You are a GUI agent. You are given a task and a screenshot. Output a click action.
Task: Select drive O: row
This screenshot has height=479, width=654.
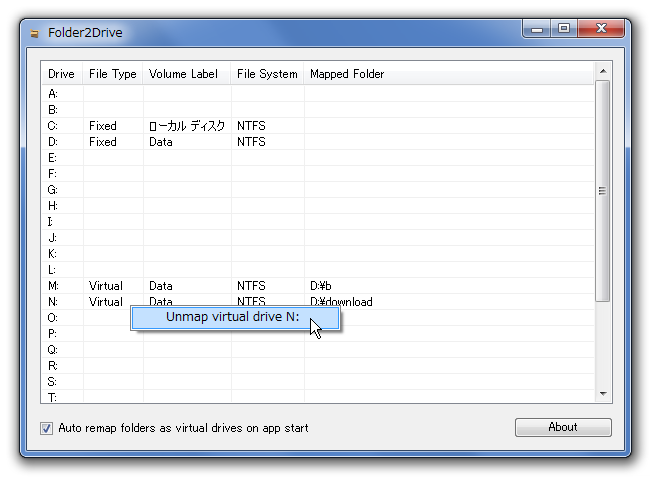[x=318, y=318]
